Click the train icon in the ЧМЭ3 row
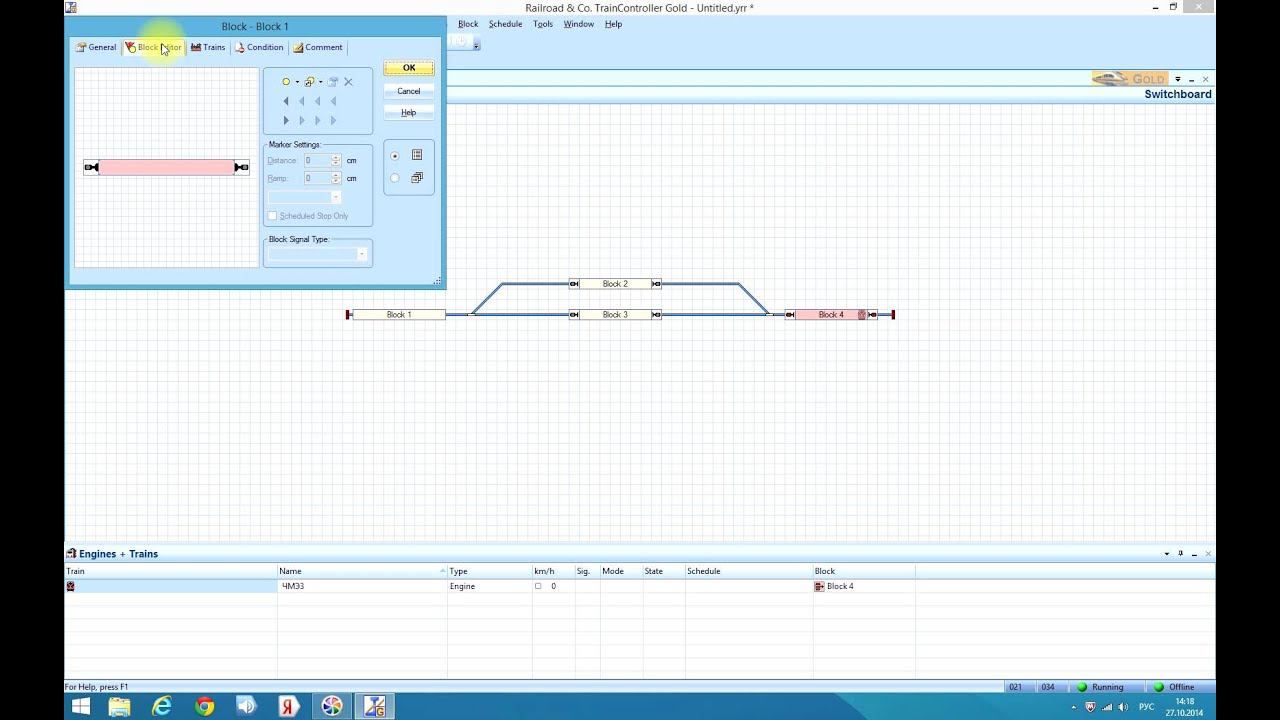The image size is (1280, 720). click(70, 586)
